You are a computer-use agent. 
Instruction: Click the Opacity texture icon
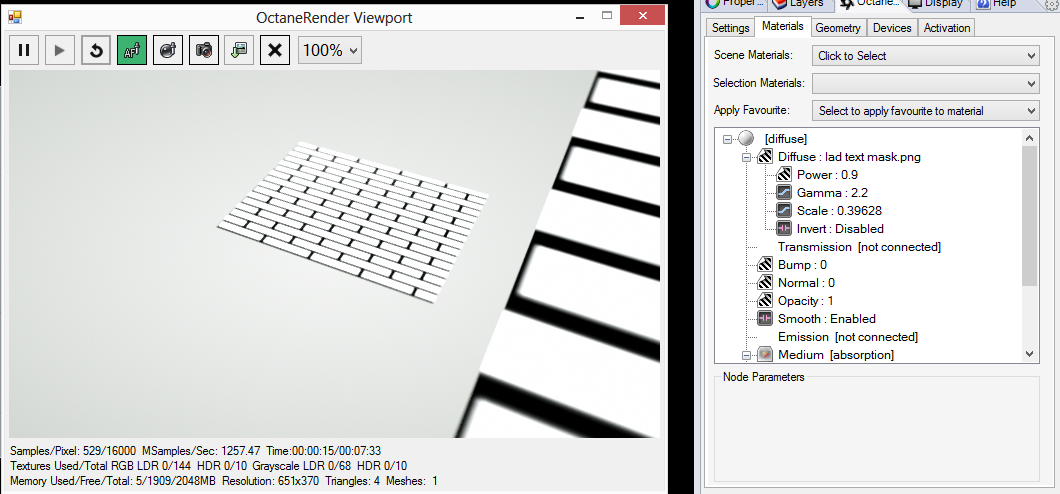click(x=765, y=301)
